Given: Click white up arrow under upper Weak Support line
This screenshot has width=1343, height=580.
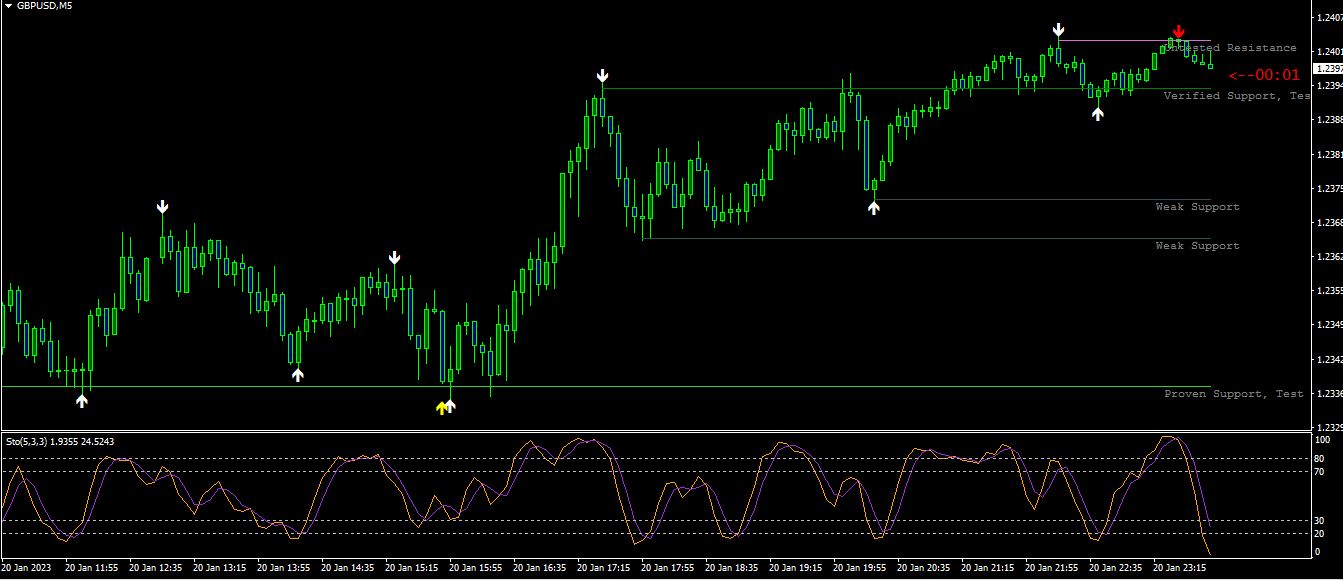Looking at the screenshot, I should coord(874,207).
